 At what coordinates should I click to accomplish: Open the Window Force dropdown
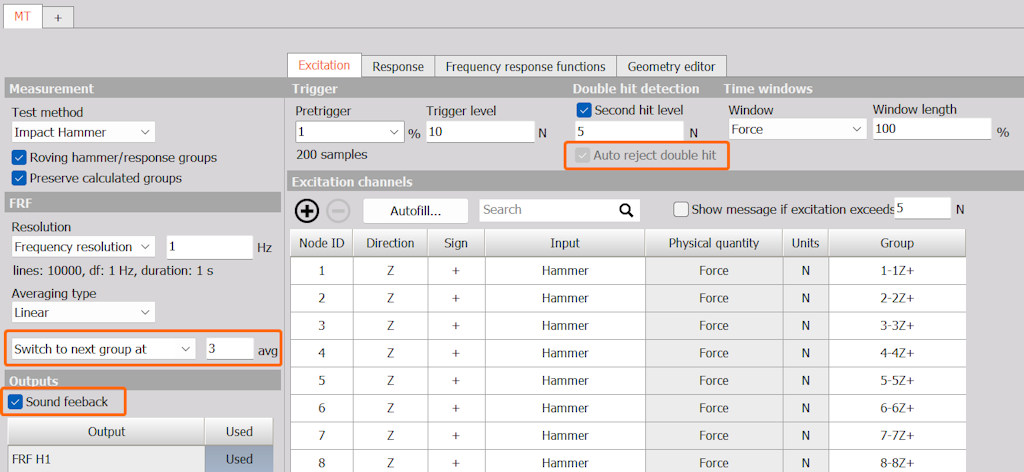tap(797, 130)
